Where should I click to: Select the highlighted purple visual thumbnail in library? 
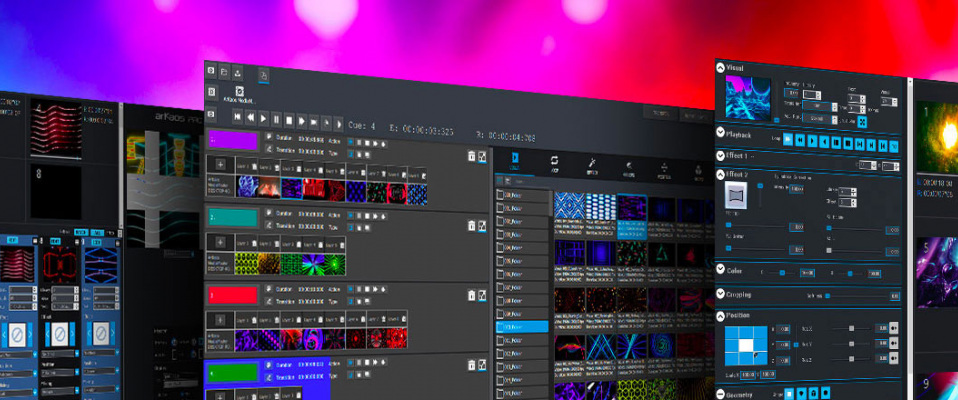[632, 217]
